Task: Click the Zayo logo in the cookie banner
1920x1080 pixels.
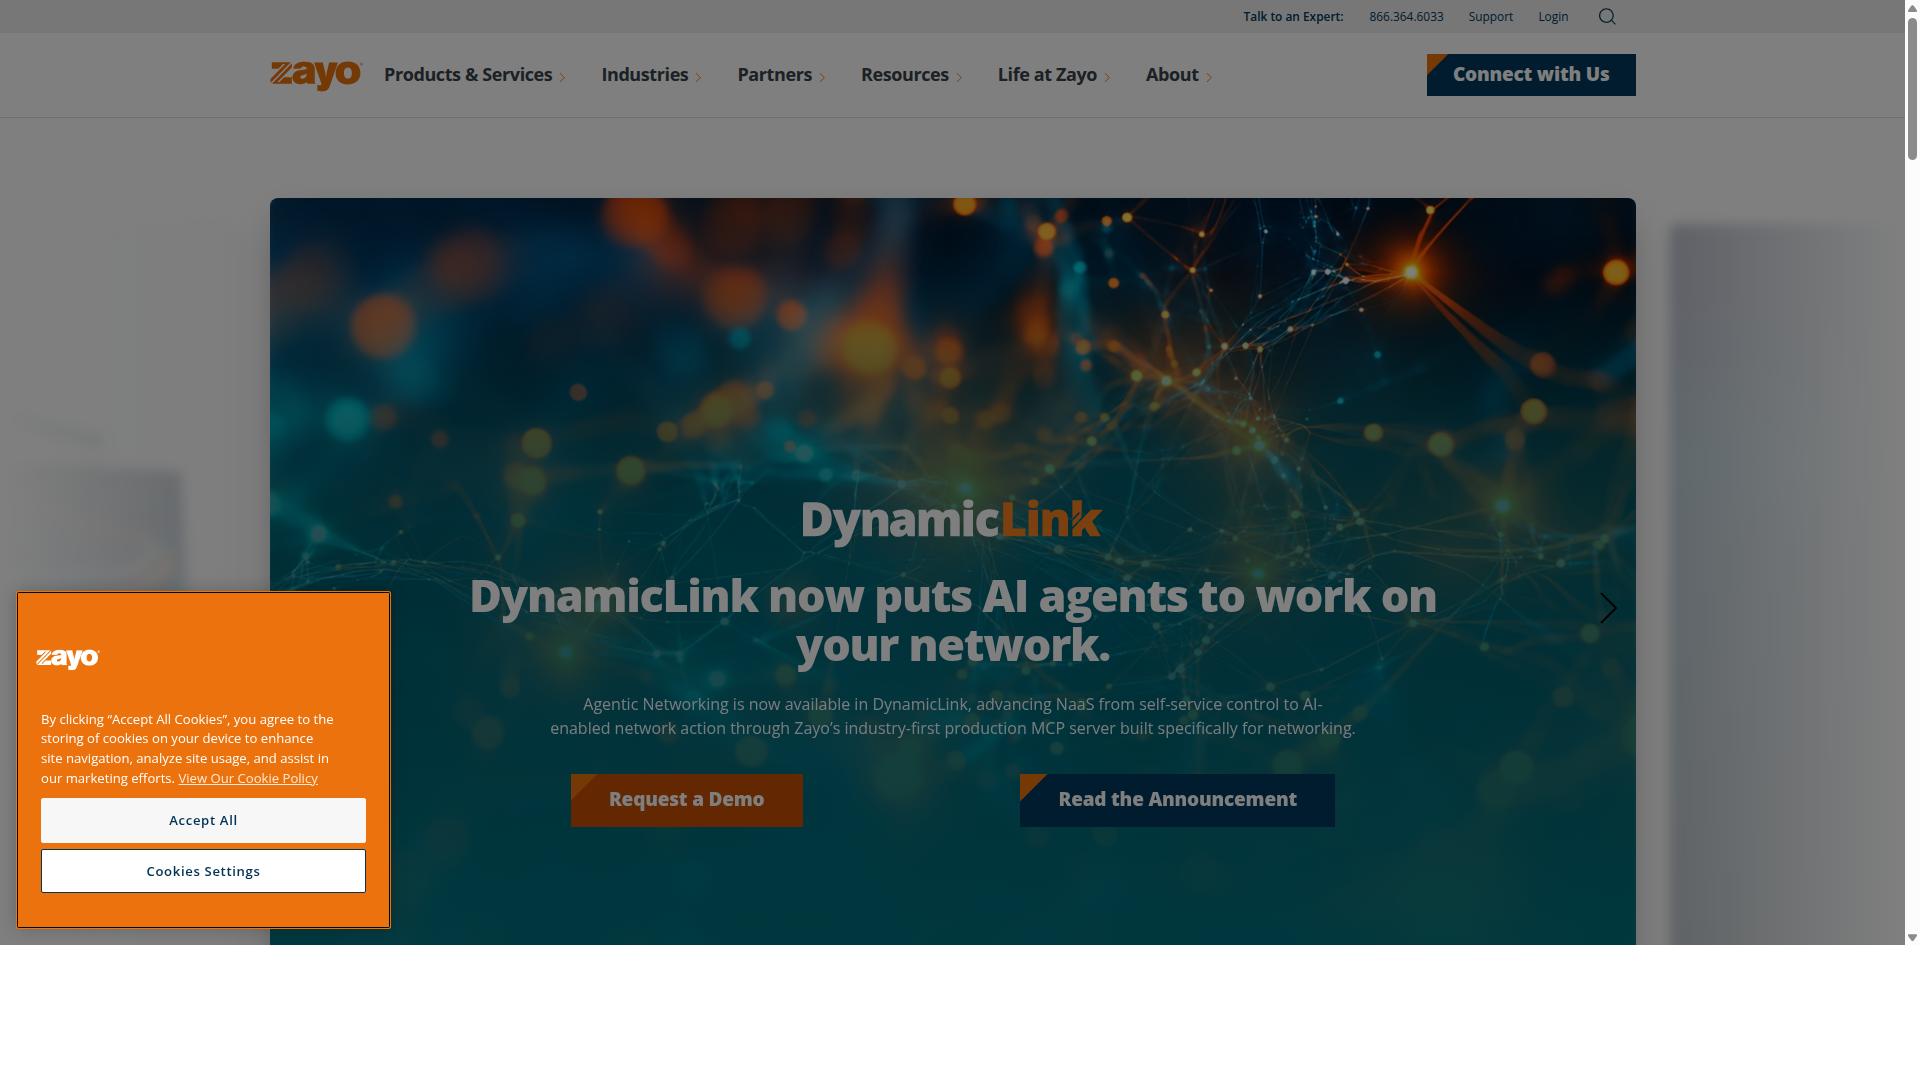Action: 68,658
